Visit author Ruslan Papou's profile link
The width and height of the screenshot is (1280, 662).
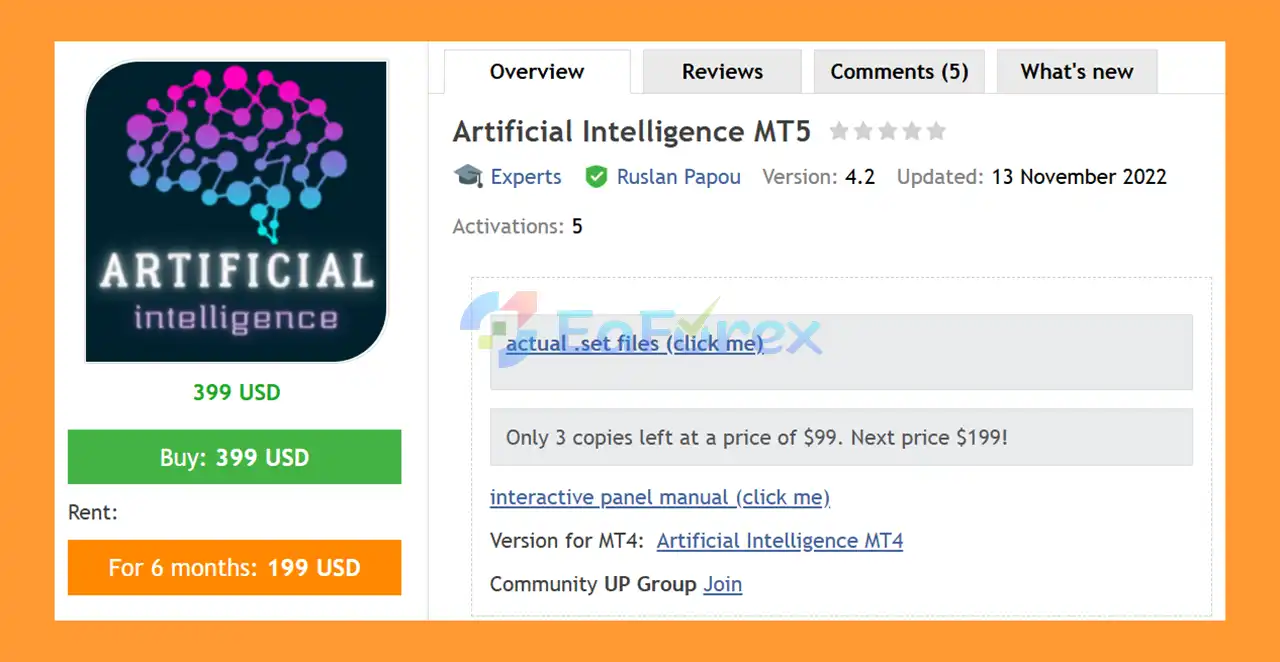(678, 177)
